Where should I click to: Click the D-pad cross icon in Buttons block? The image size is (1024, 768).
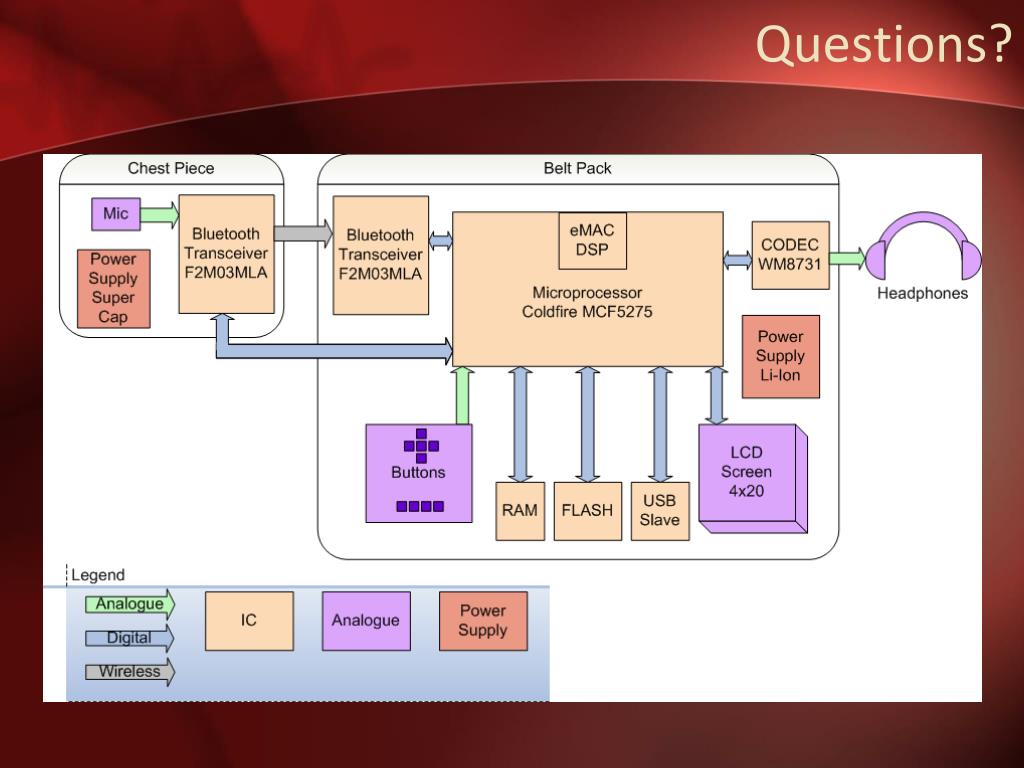tap(421, 446)
